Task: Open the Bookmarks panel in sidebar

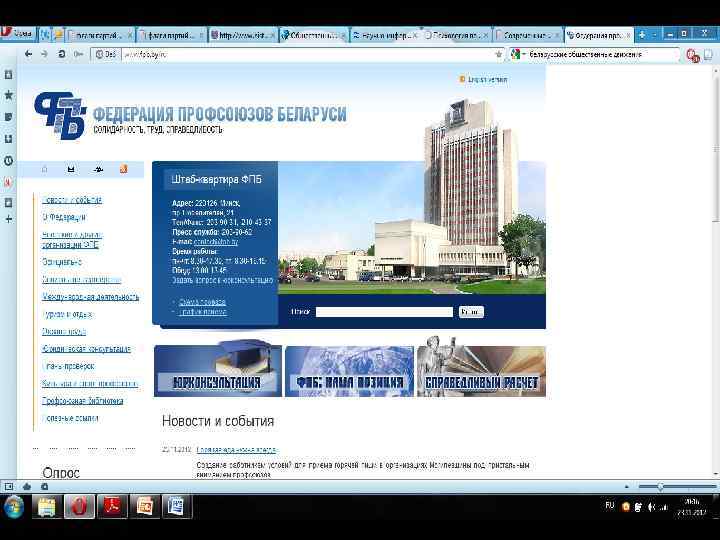Action: (8, 74)
